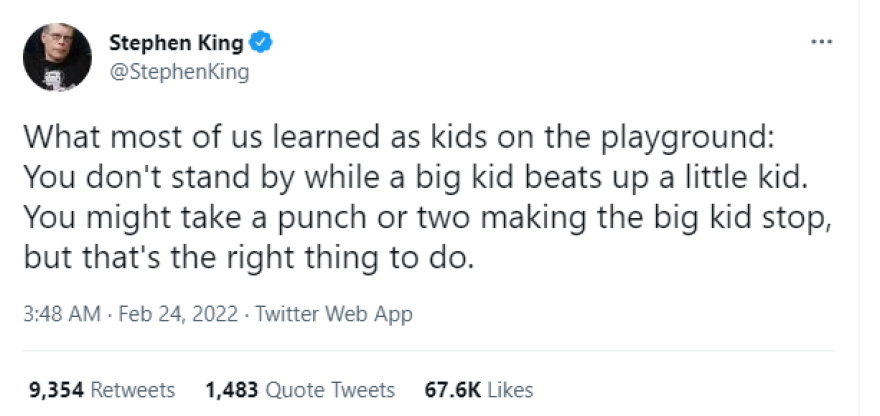Open the 3:48 AM timestamp link
The image size is (880, 416).
pos(61,314)
